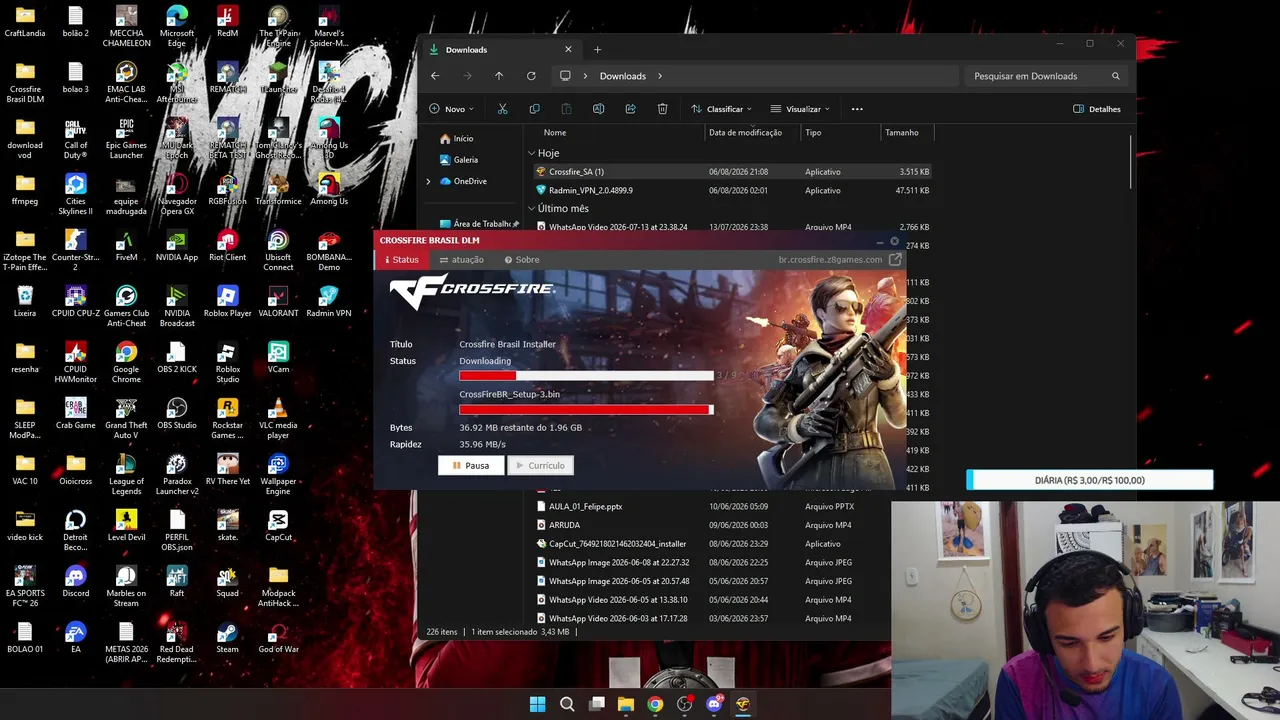Image resolution: width=1280 pixels, height=720 pixels.
Task: Select the Radmin VPN desktop shortcut
Action: 329,302
